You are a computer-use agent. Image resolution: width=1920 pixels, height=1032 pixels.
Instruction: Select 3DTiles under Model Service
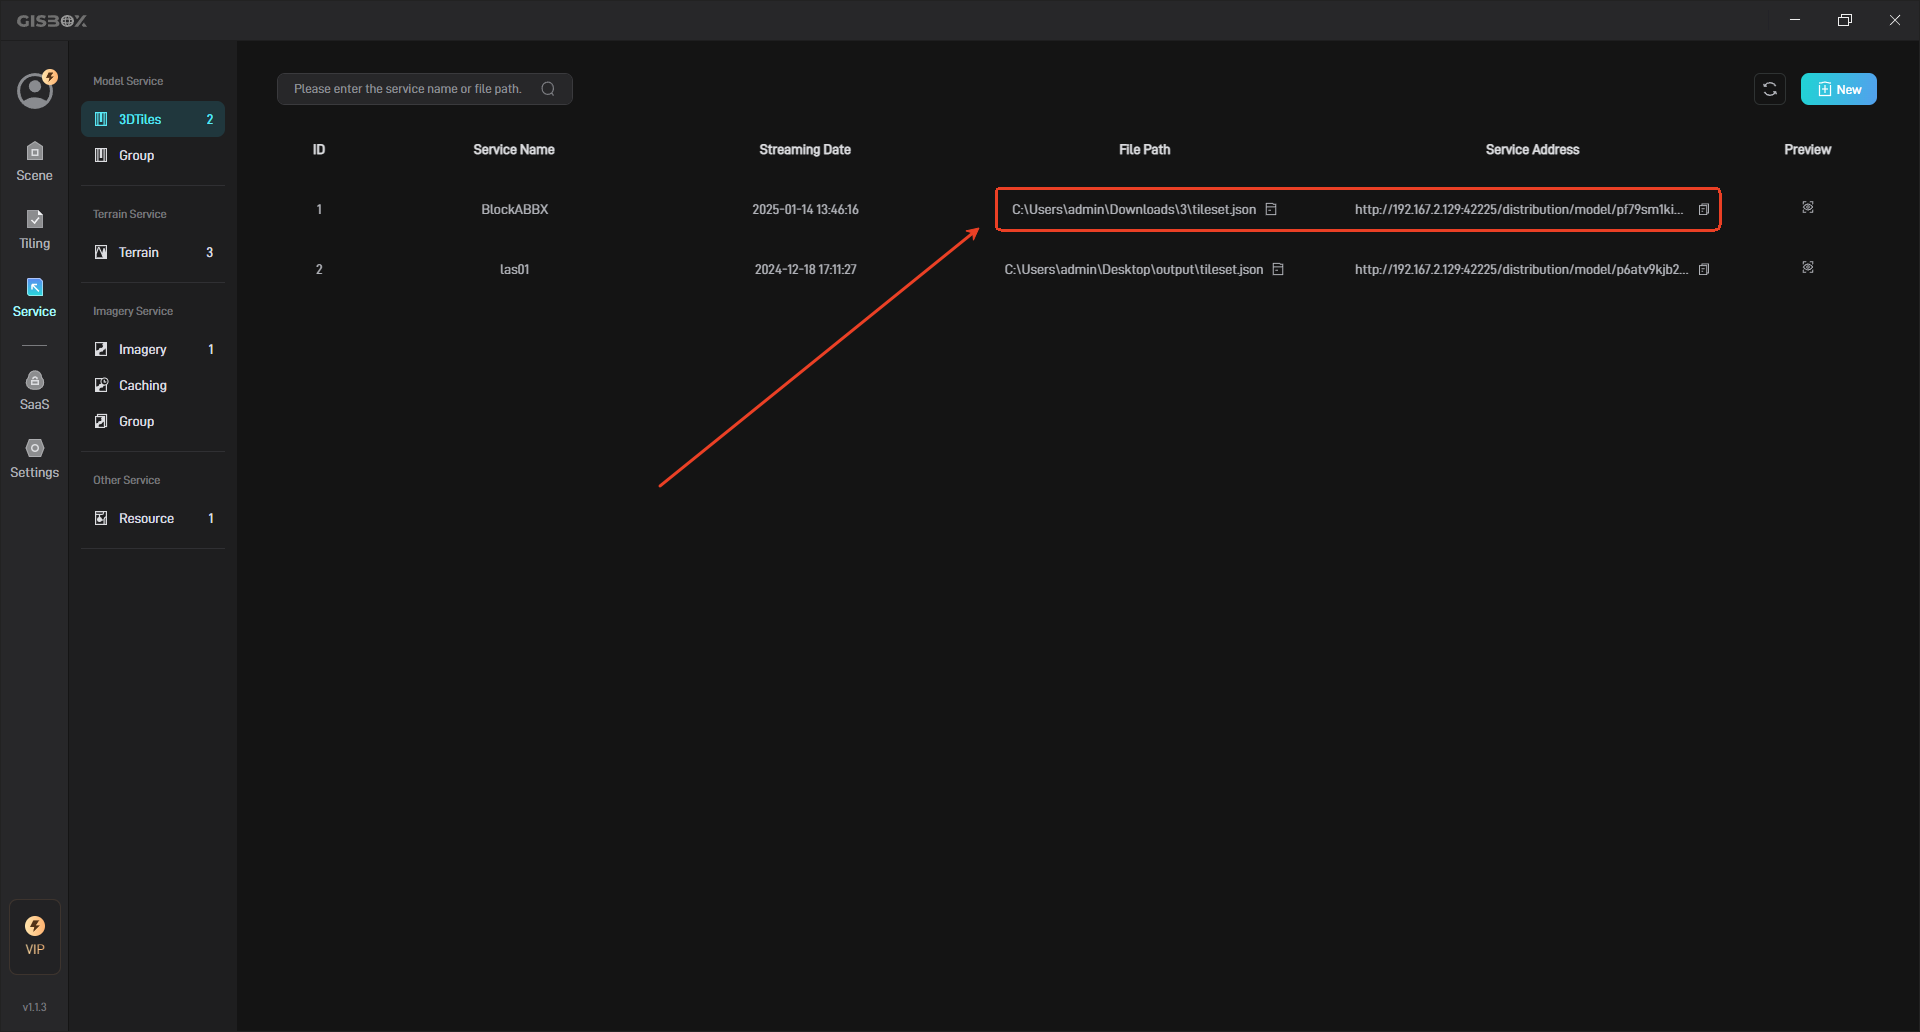point(153,119)
